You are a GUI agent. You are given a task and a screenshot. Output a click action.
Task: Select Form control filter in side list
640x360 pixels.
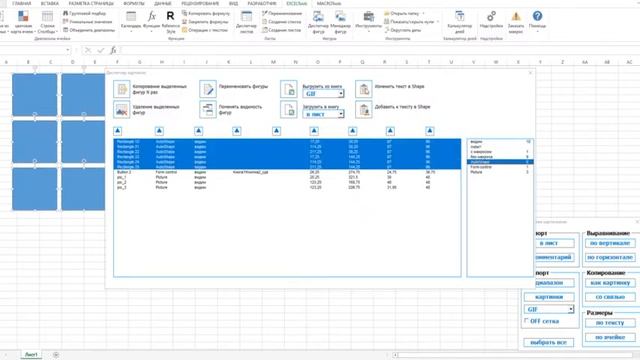pos(500,167)
